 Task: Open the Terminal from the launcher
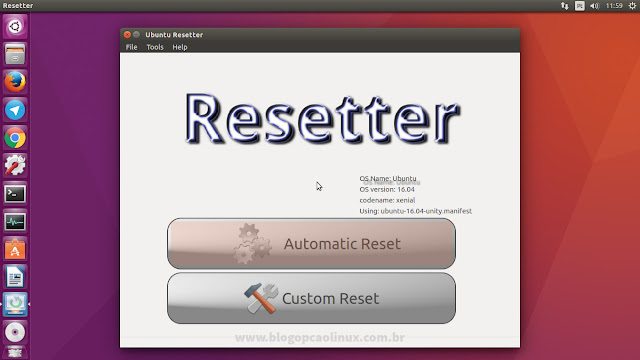tap(15, 194)
